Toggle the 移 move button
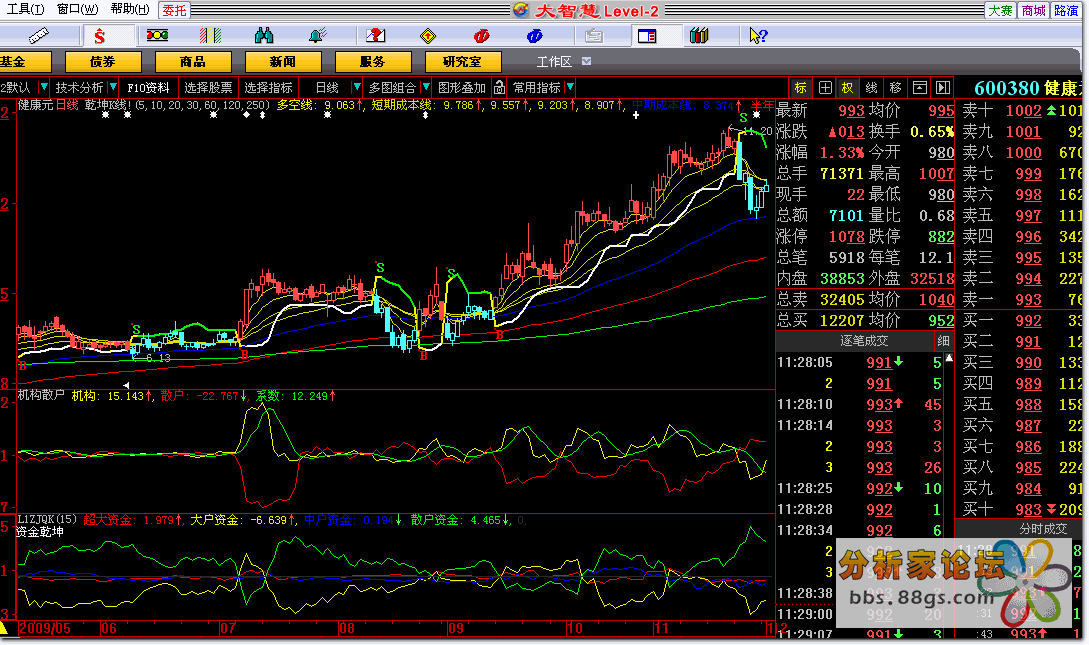The height and width of the screenshot is (645, 1089). 895,87
